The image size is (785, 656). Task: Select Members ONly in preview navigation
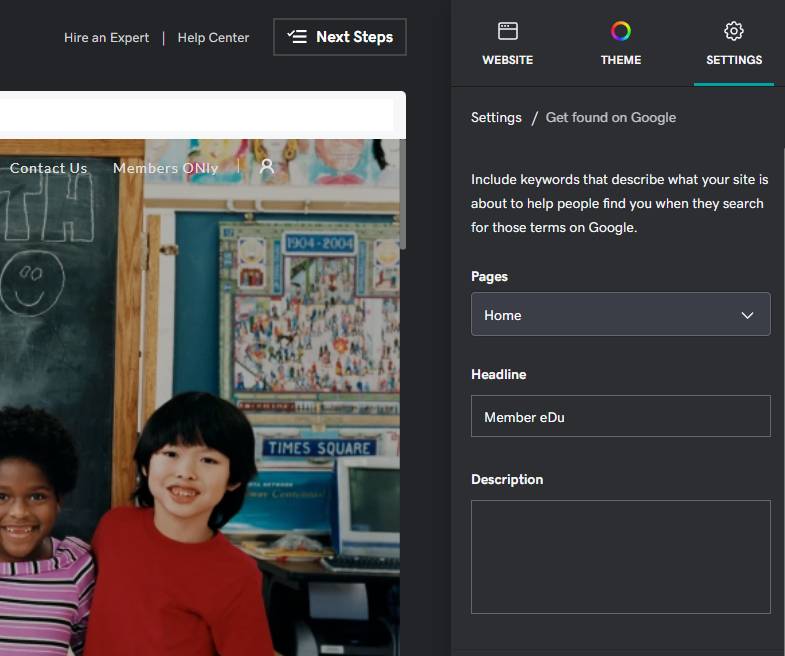point(166,168)
